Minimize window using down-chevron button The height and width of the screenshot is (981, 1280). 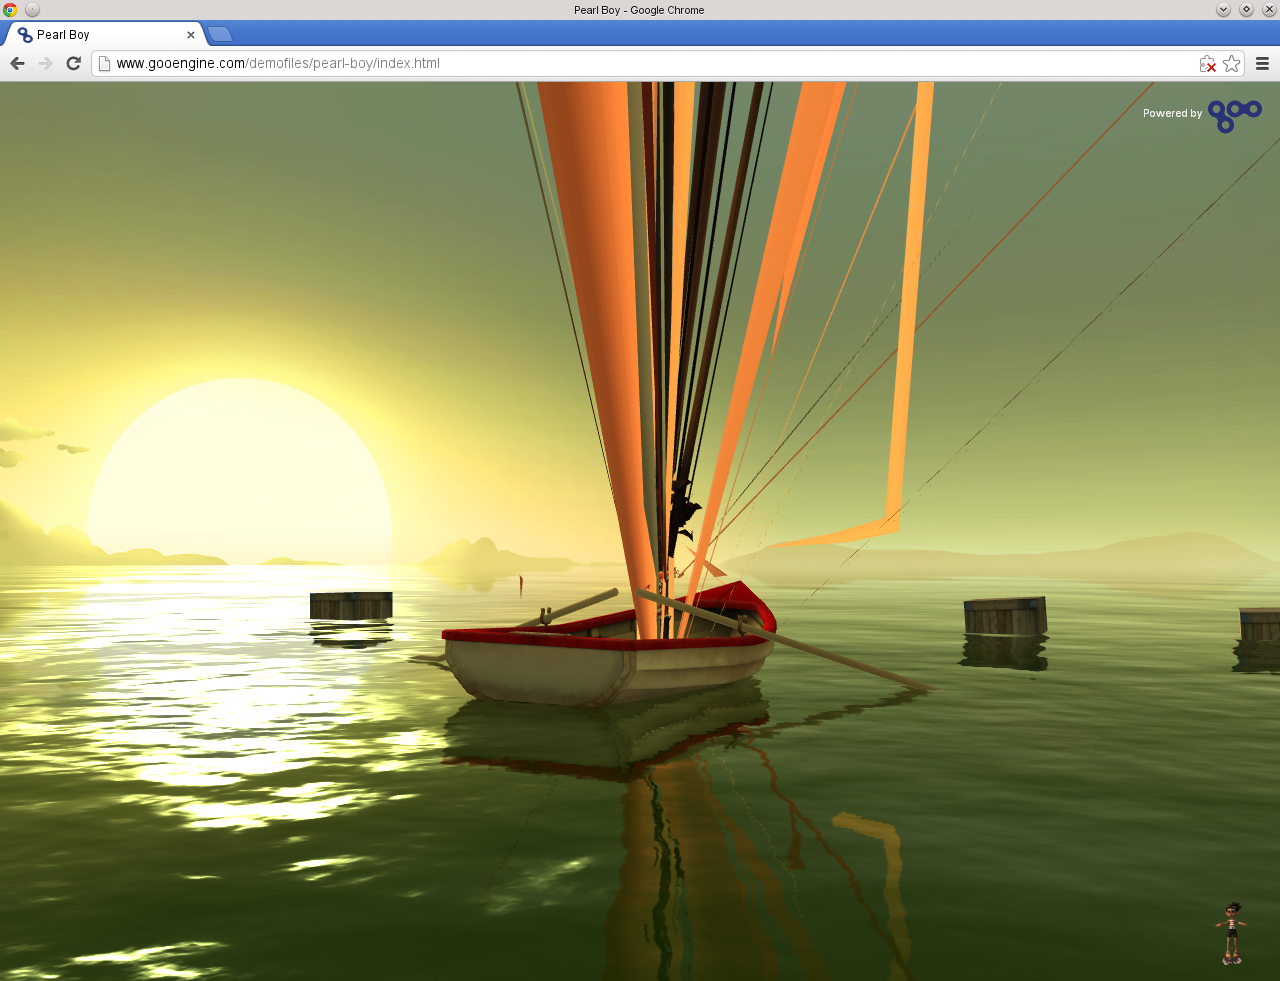1223,10
